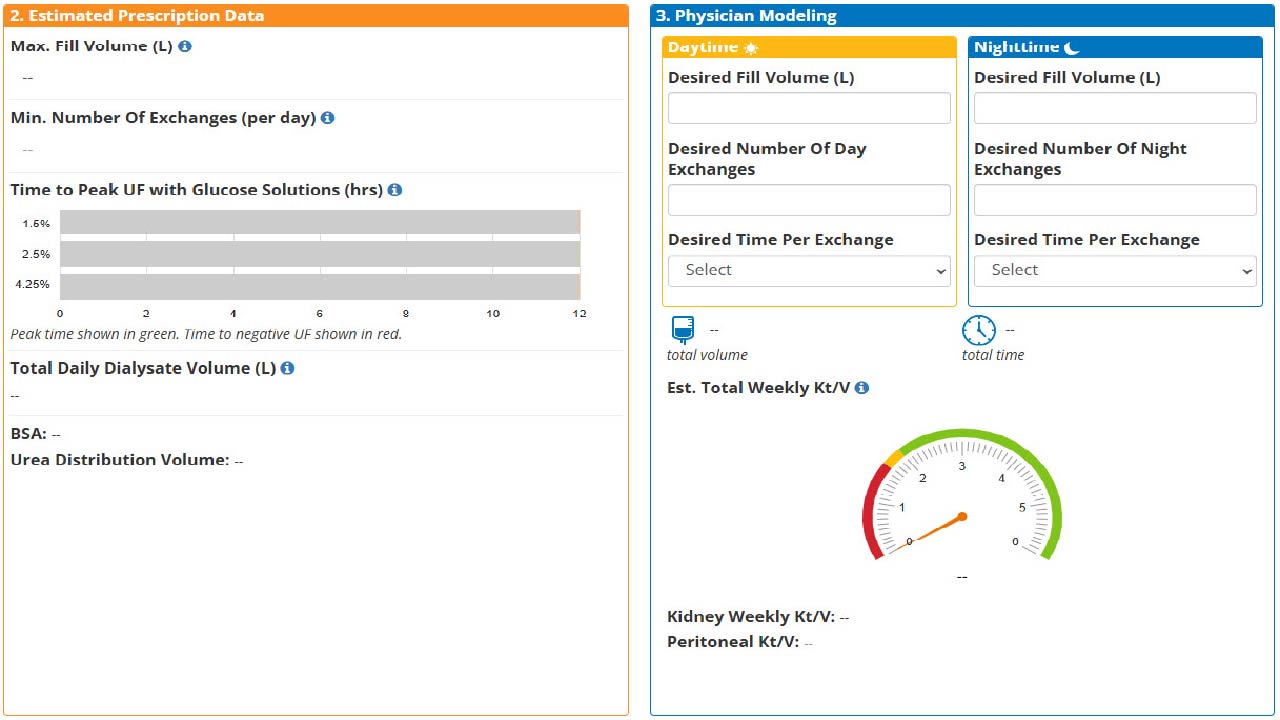The width and height of the screenshot is (1280, 720).
Task: Click info icon beside Max. Fill Volume
Action: point(185,46)
